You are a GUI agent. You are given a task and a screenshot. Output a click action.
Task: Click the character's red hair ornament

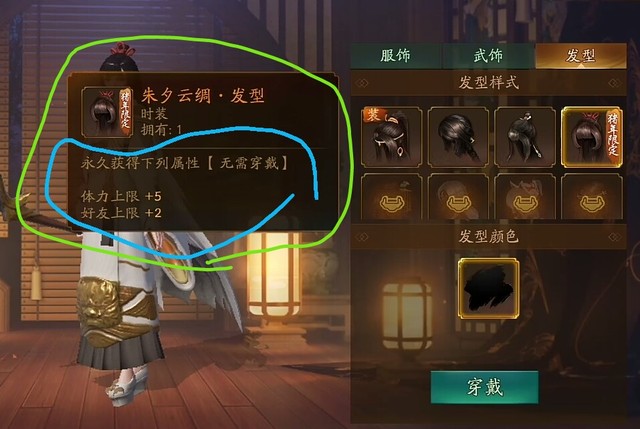(x=122, y=50)
